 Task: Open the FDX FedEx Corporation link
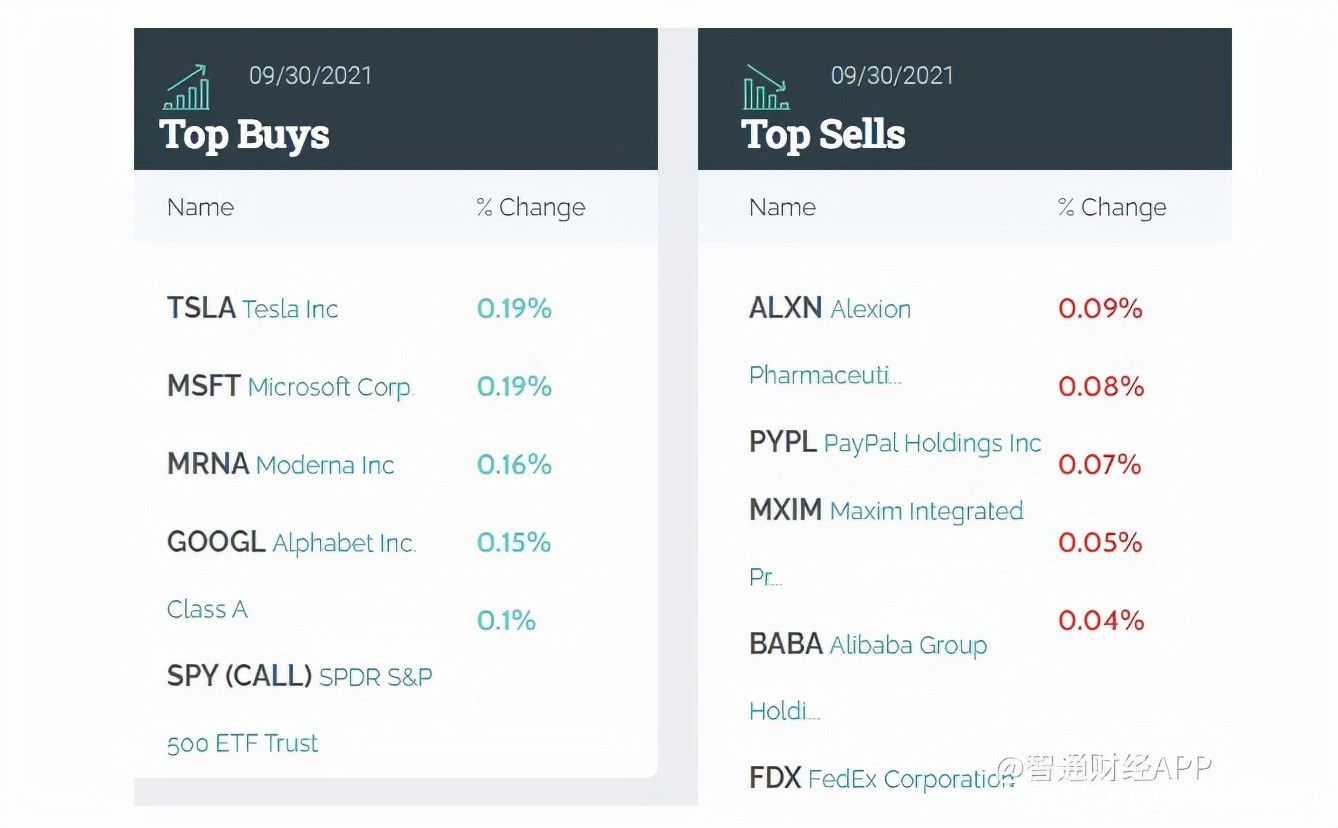coord(881,778)
